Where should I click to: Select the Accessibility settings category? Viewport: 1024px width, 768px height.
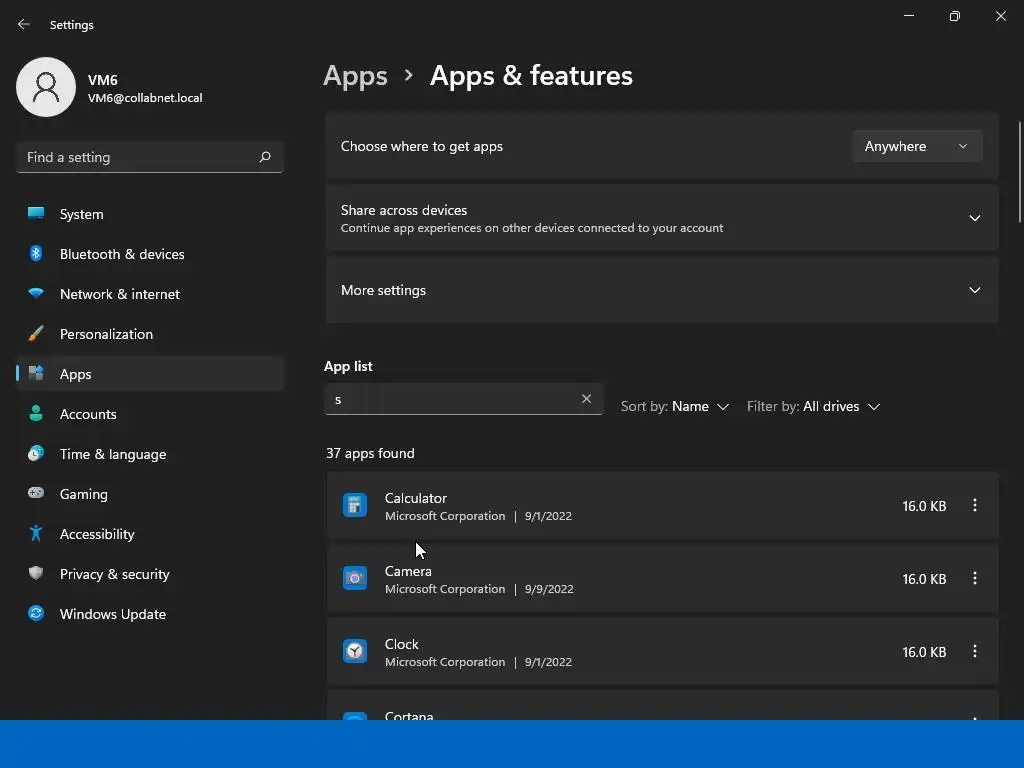point(97,534)
